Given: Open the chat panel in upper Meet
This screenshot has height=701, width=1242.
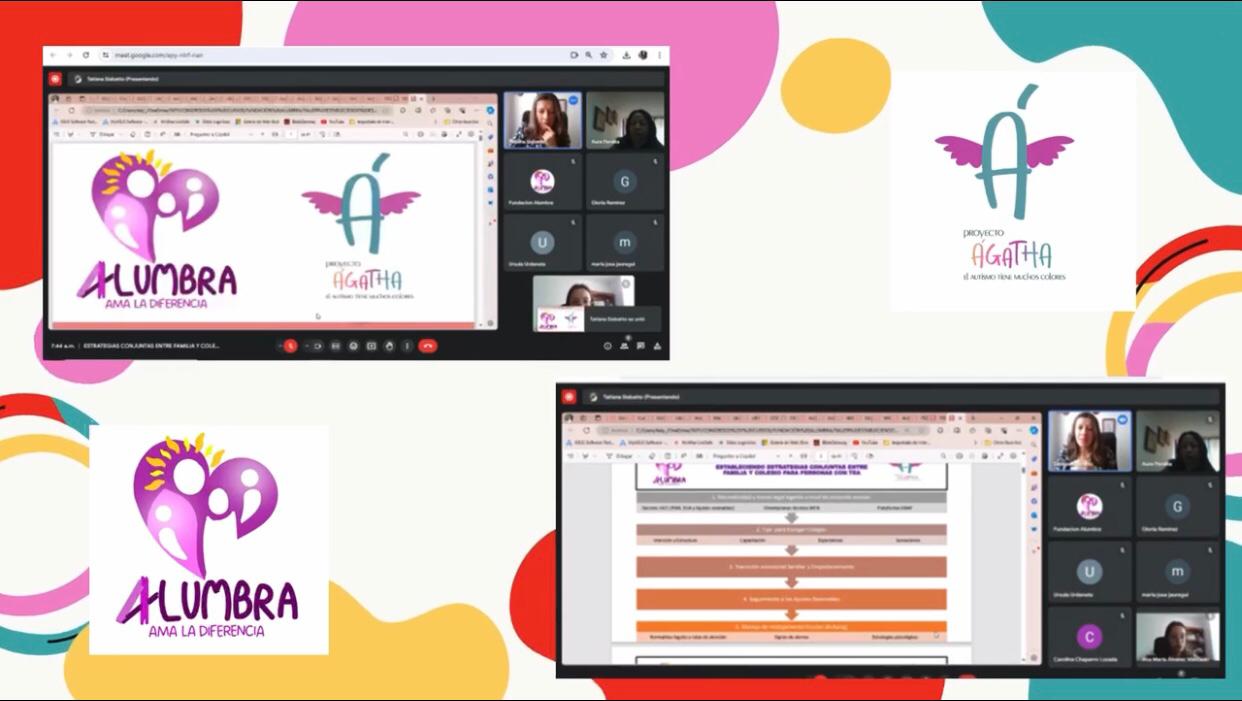Looking at the screenshot, I should [641, 346].
